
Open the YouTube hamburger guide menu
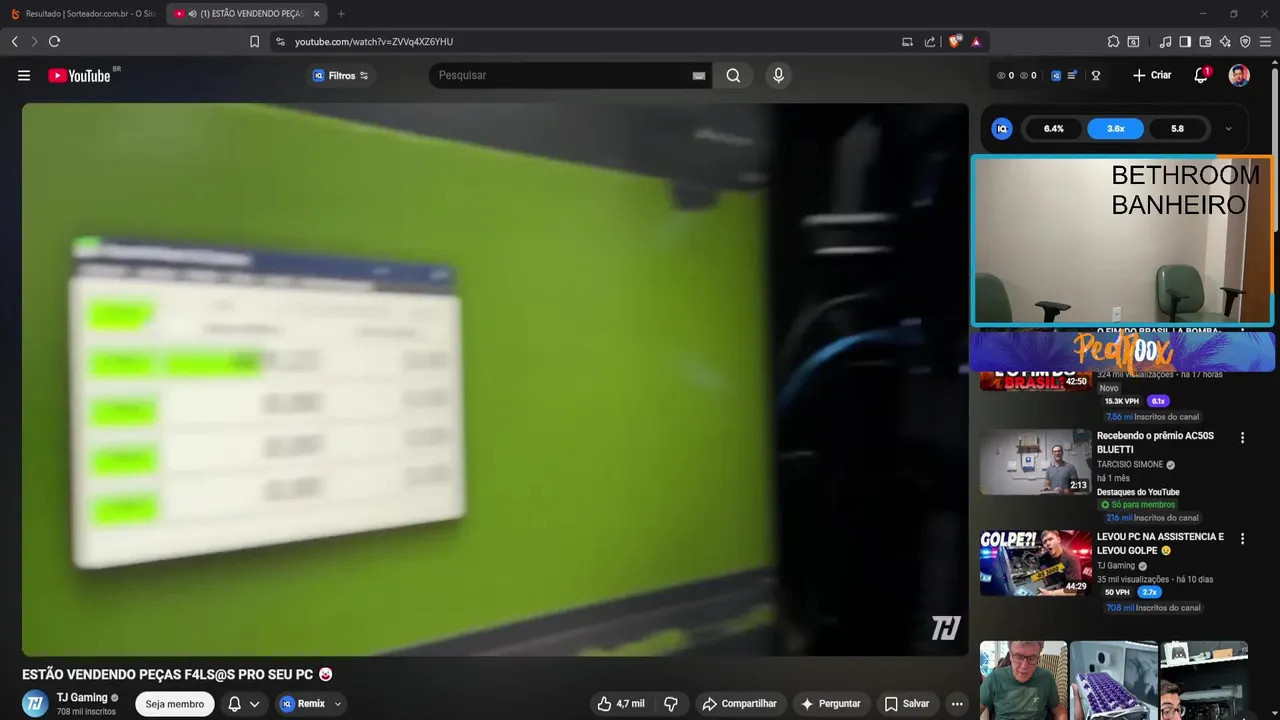tap(24, 75)
